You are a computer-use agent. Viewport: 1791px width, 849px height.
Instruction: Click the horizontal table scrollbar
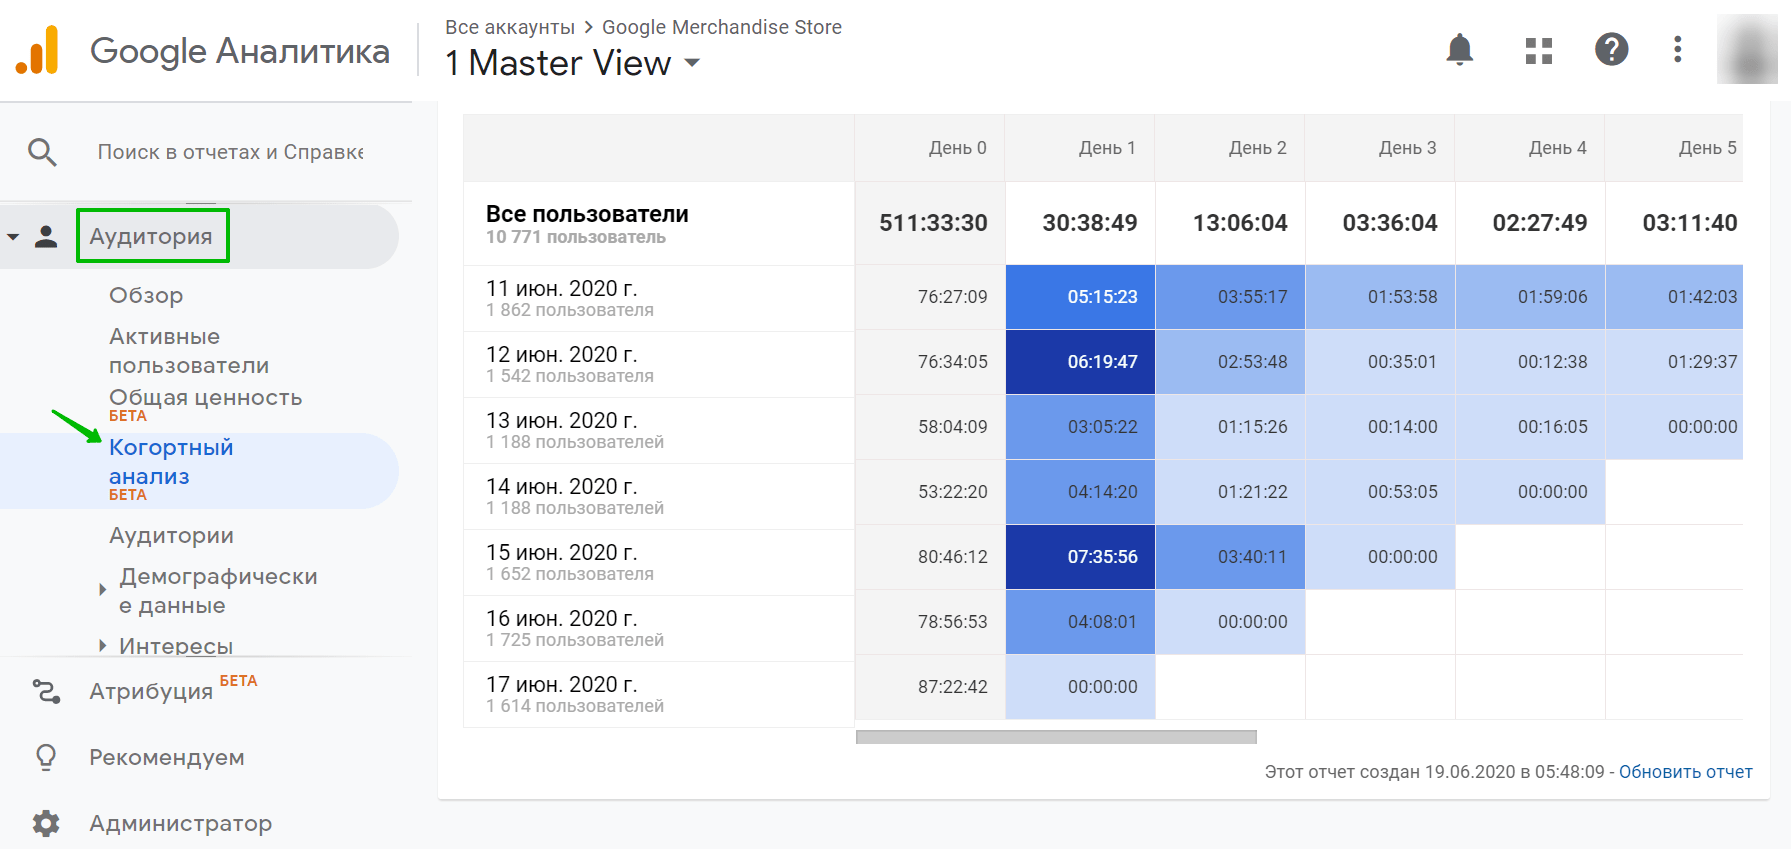click(1055, 737)
